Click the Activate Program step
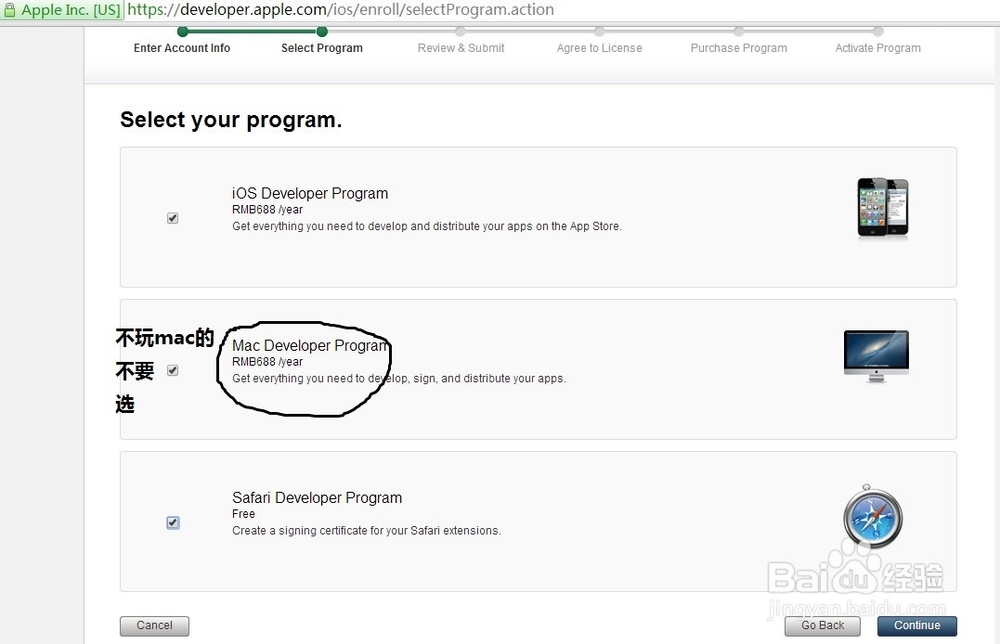 [877, 48]
